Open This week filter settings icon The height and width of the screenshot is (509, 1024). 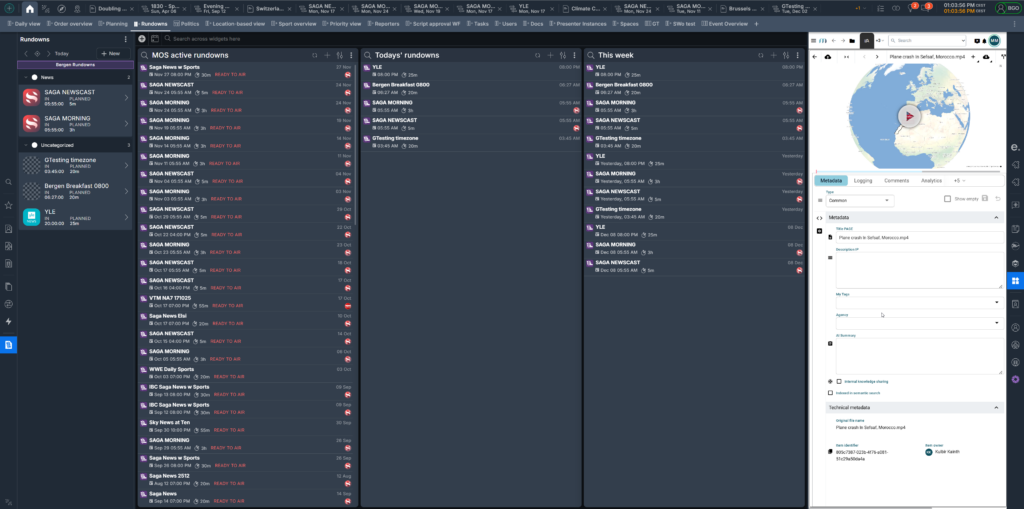point(786,56)
